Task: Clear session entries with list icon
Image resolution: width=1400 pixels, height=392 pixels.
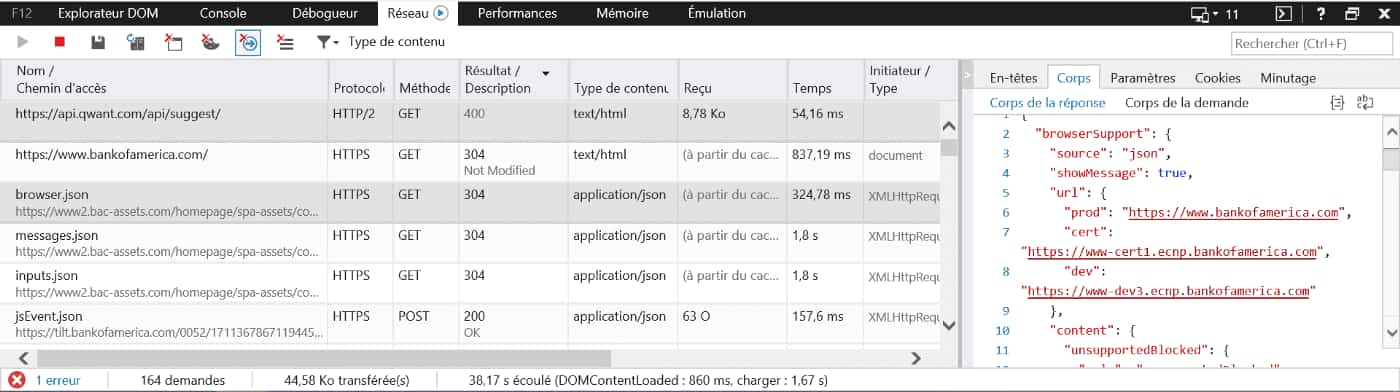Action: (x=285, y=42)
